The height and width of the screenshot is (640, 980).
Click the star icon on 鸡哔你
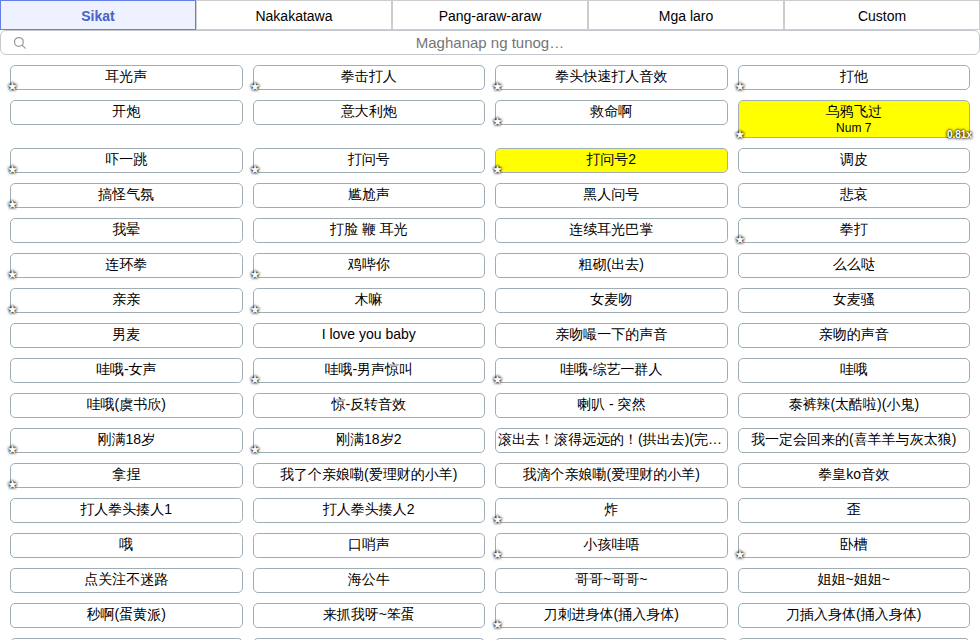click(x=255, y=275)
